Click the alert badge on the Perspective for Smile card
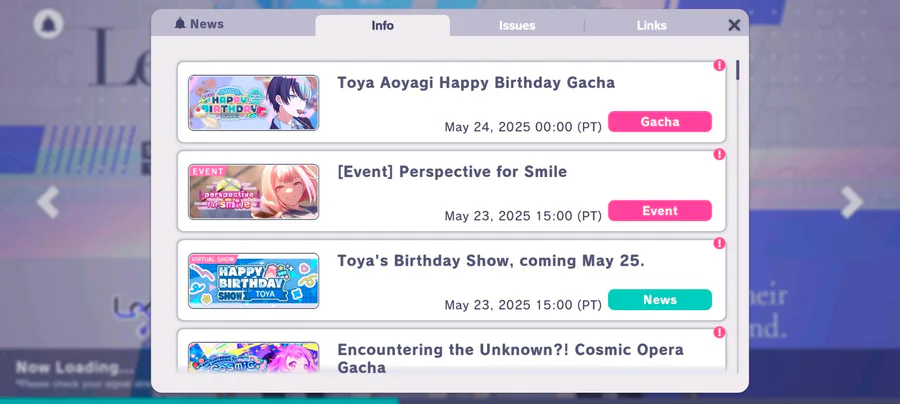 [x=719, y=154]
